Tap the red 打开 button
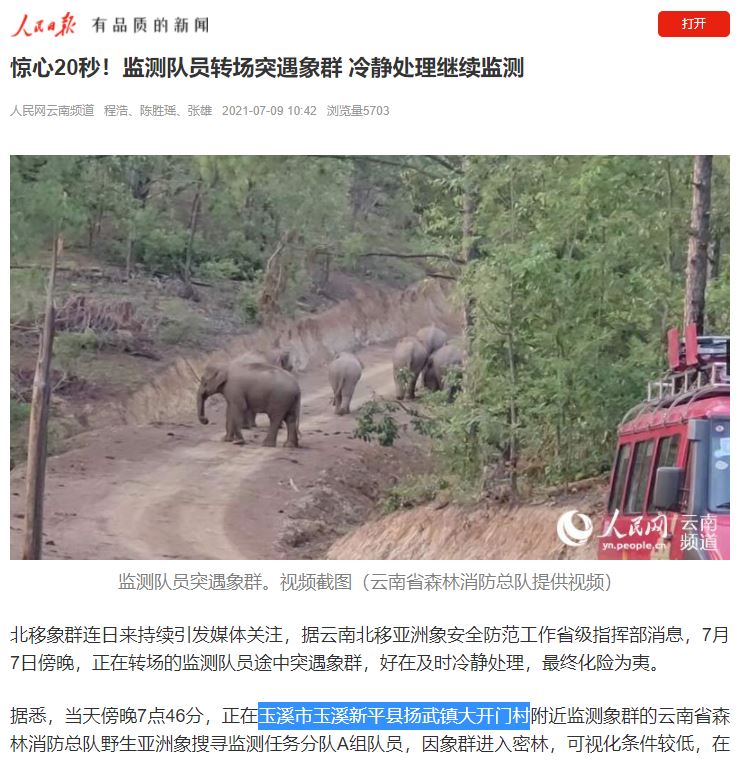The height and width of the screenshot is (763, 741). (693, 24)
